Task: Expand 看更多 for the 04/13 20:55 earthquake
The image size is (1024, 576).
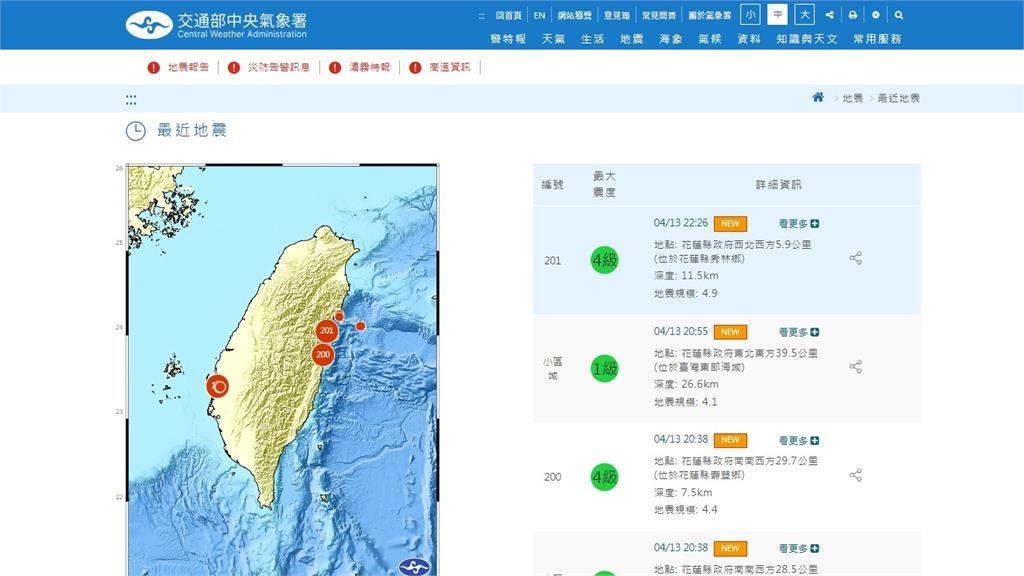Action: pos(798,332)
